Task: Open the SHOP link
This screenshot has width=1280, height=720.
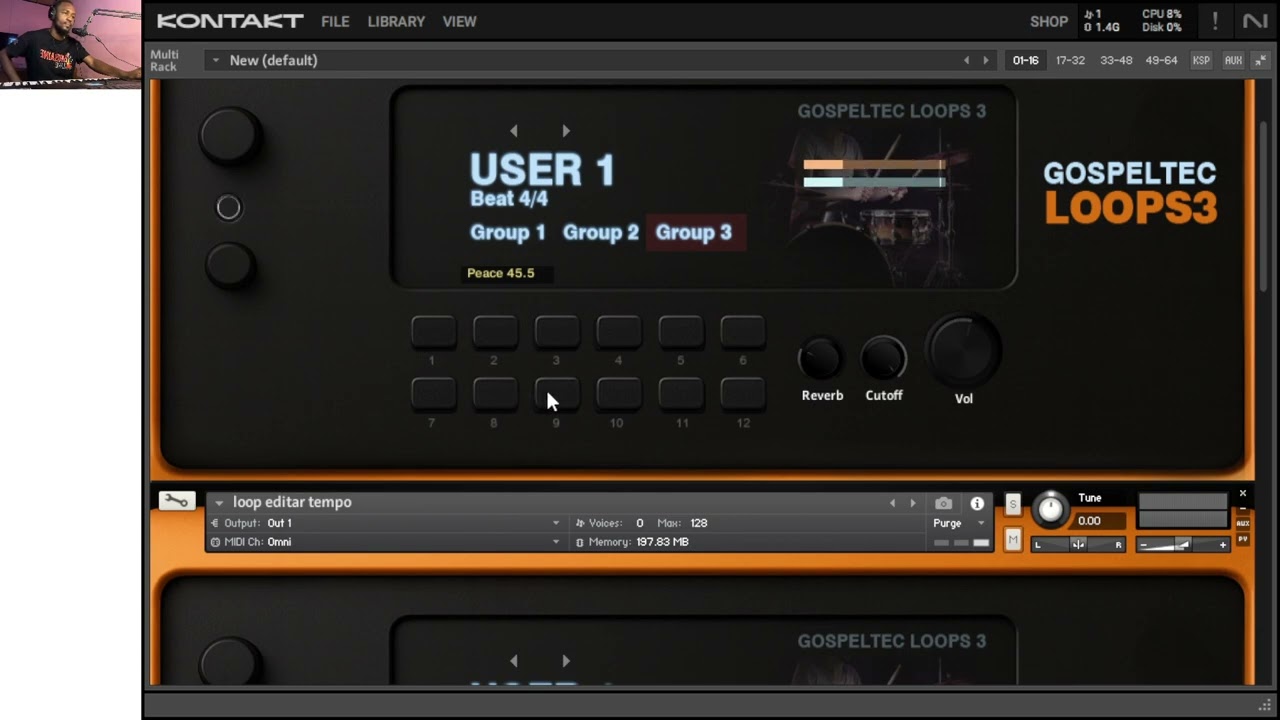Action: 1049,21
